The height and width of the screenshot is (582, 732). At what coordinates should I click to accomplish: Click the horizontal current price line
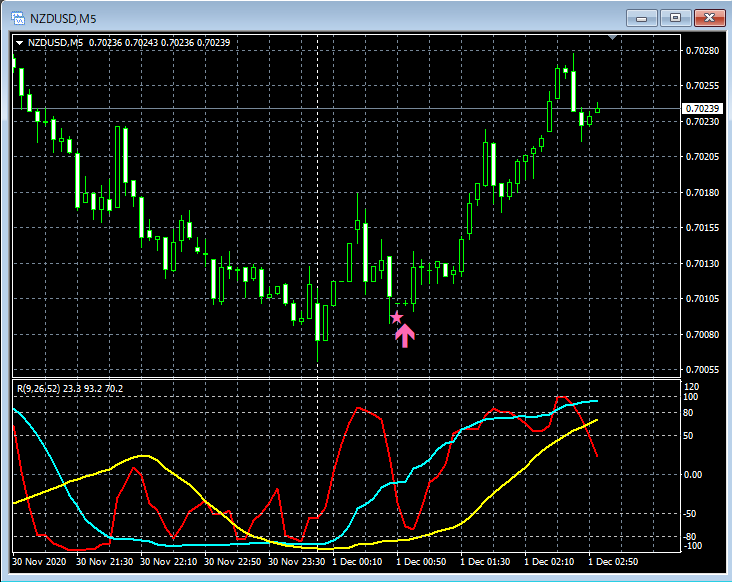coord(300,108)
